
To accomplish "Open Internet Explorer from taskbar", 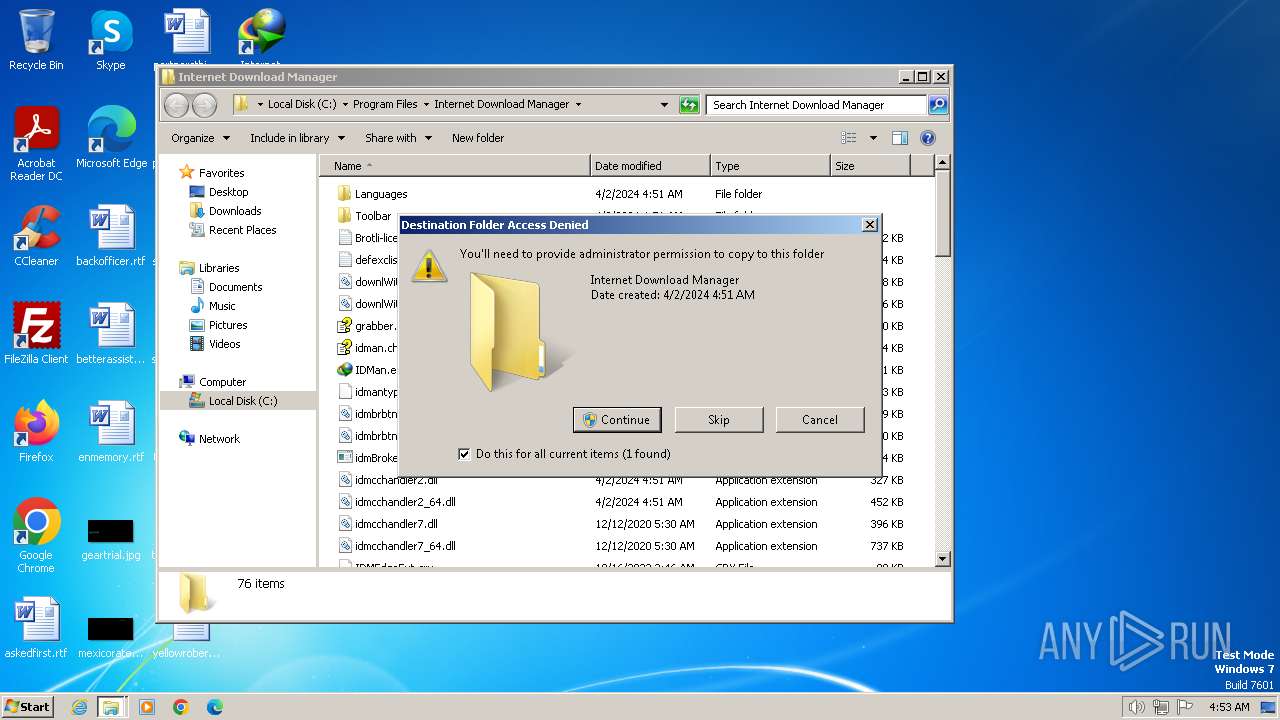I will (x=80, y=707).
